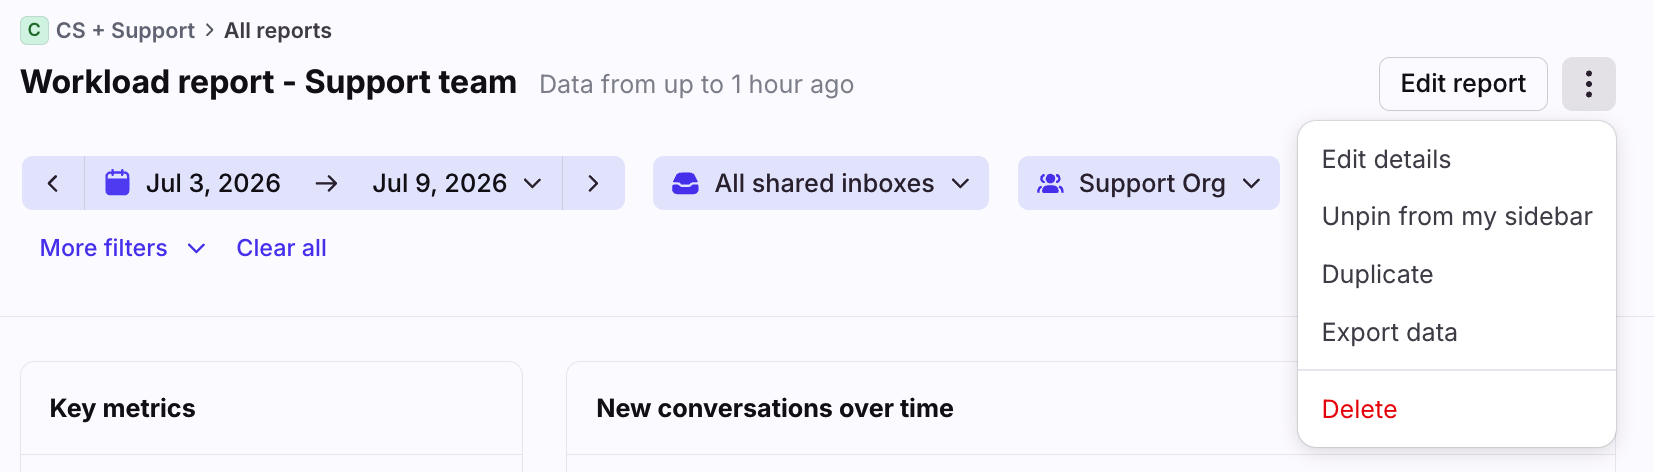Viewport: 1654px width, 472px height.
Task: Choose Unpin from my sidebar
Action: [x=1456, y=216]
